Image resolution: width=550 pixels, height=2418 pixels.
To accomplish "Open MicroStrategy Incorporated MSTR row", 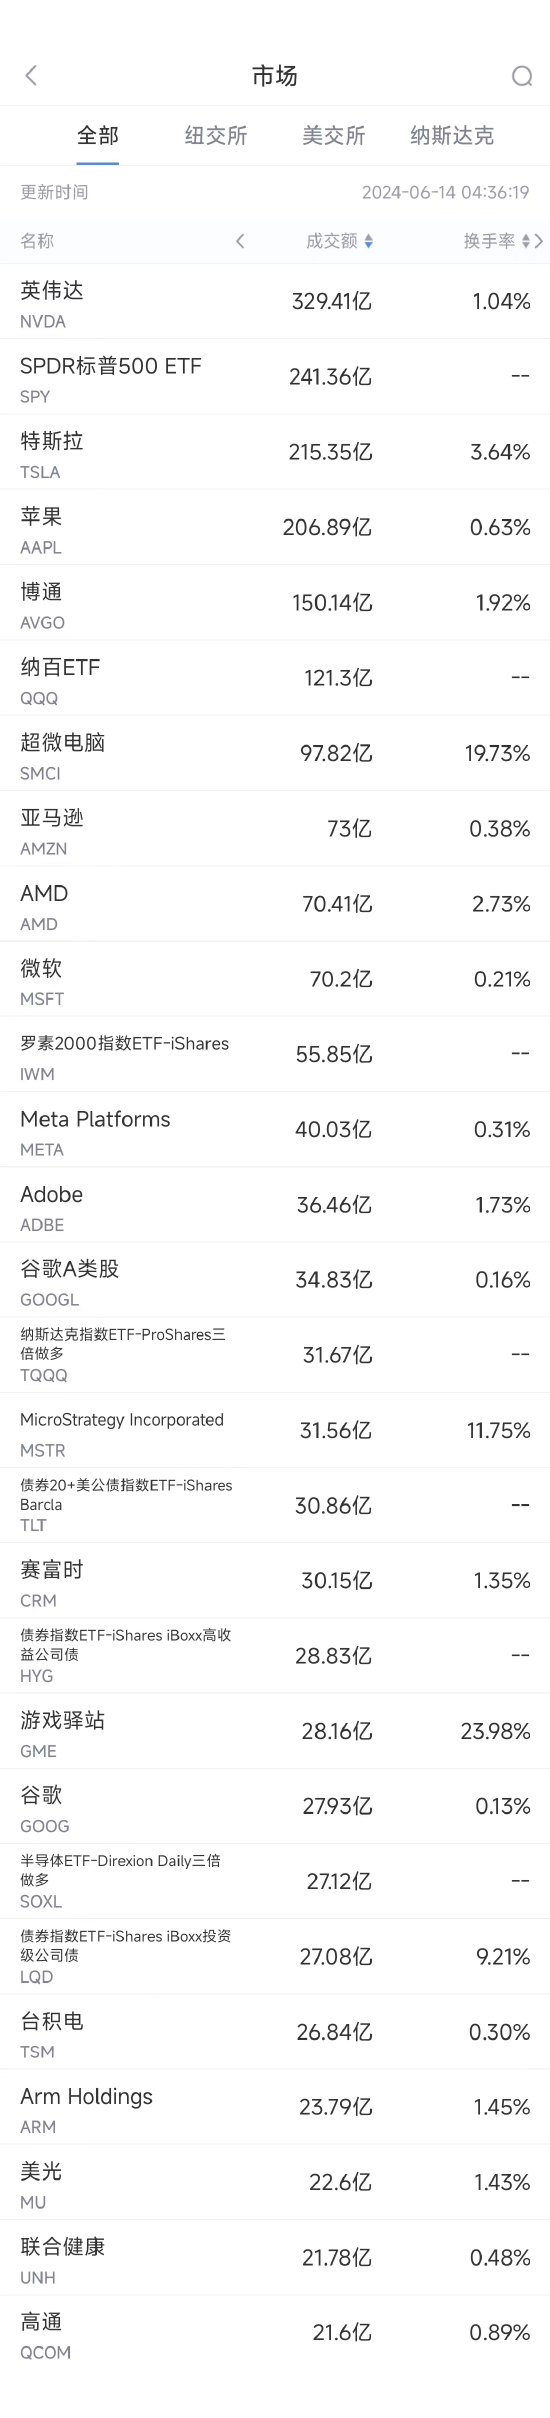I will (x=275, y=1431).
